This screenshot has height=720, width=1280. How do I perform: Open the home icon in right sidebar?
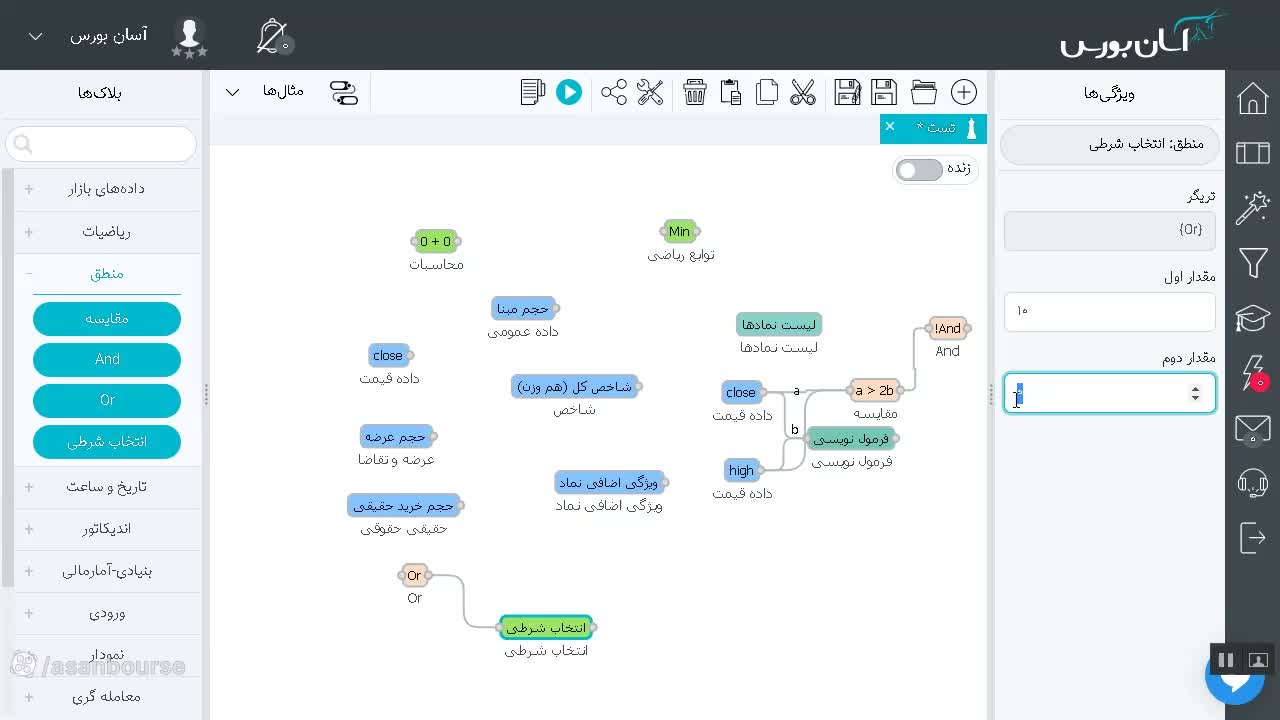click(1253, 98)
